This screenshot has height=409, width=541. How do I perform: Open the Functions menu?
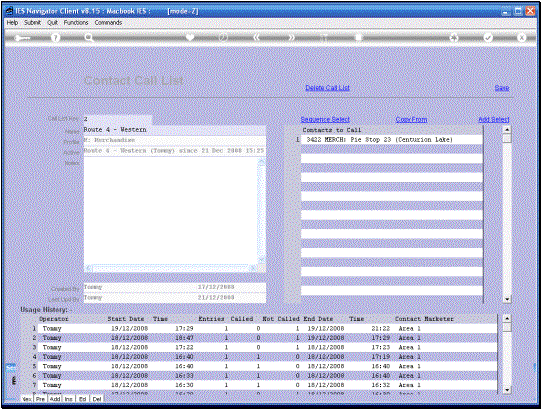pos(76,22)
